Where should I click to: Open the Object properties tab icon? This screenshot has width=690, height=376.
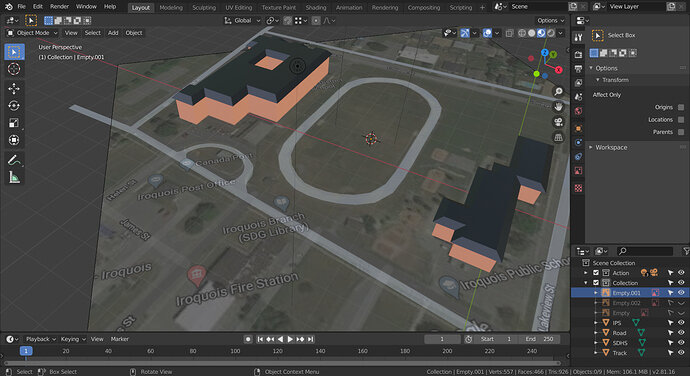[578, 128]
